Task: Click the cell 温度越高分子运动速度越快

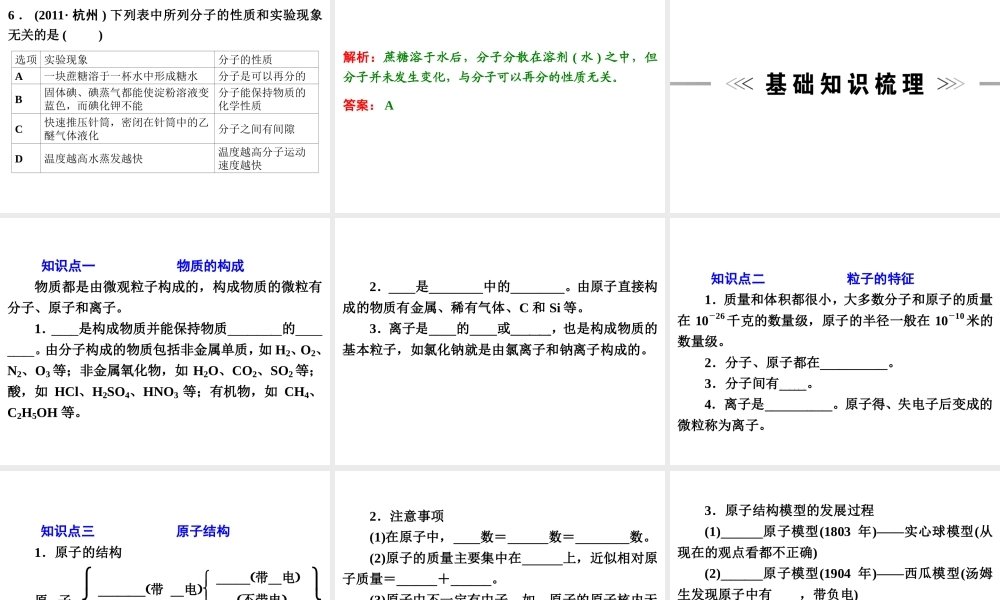Action: (x=267, y=158)
